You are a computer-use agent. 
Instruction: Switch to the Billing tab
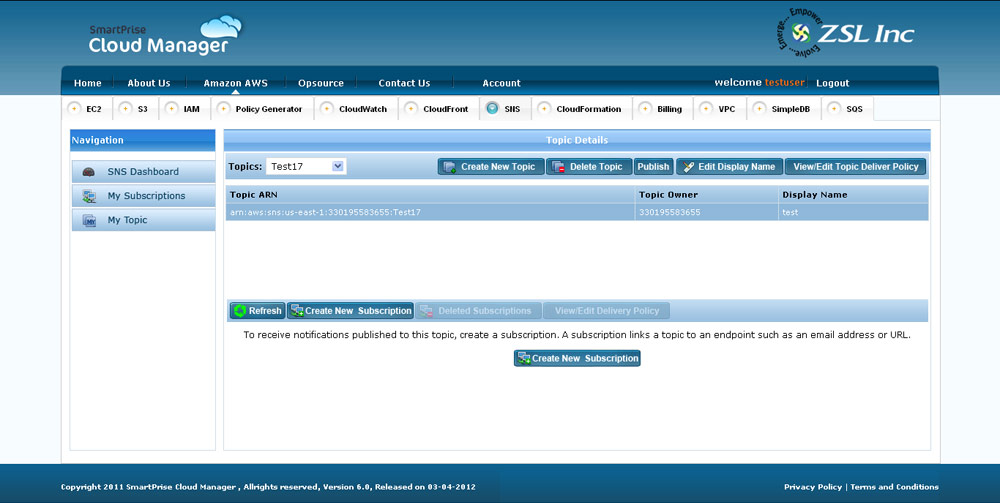(x=663, y=109)
